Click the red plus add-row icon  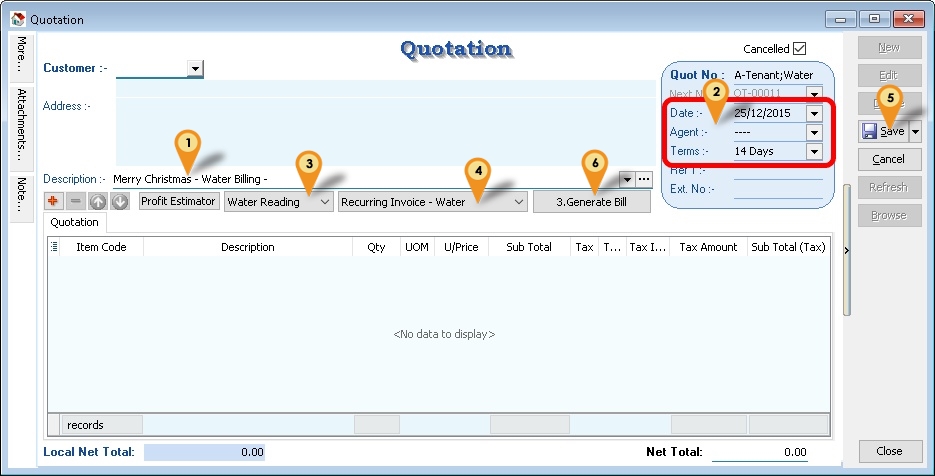(55, 202)
